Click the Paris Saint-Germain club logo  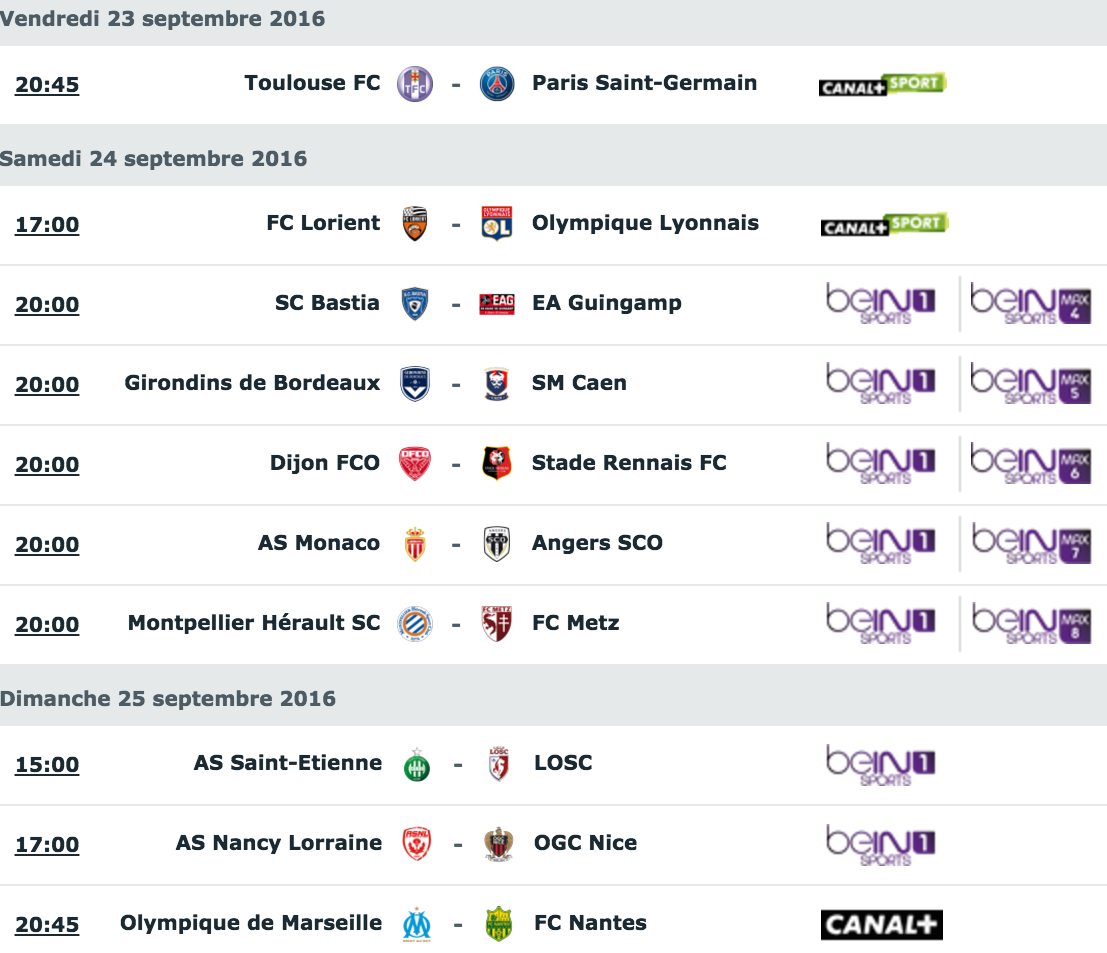click(x=497, y=84)
